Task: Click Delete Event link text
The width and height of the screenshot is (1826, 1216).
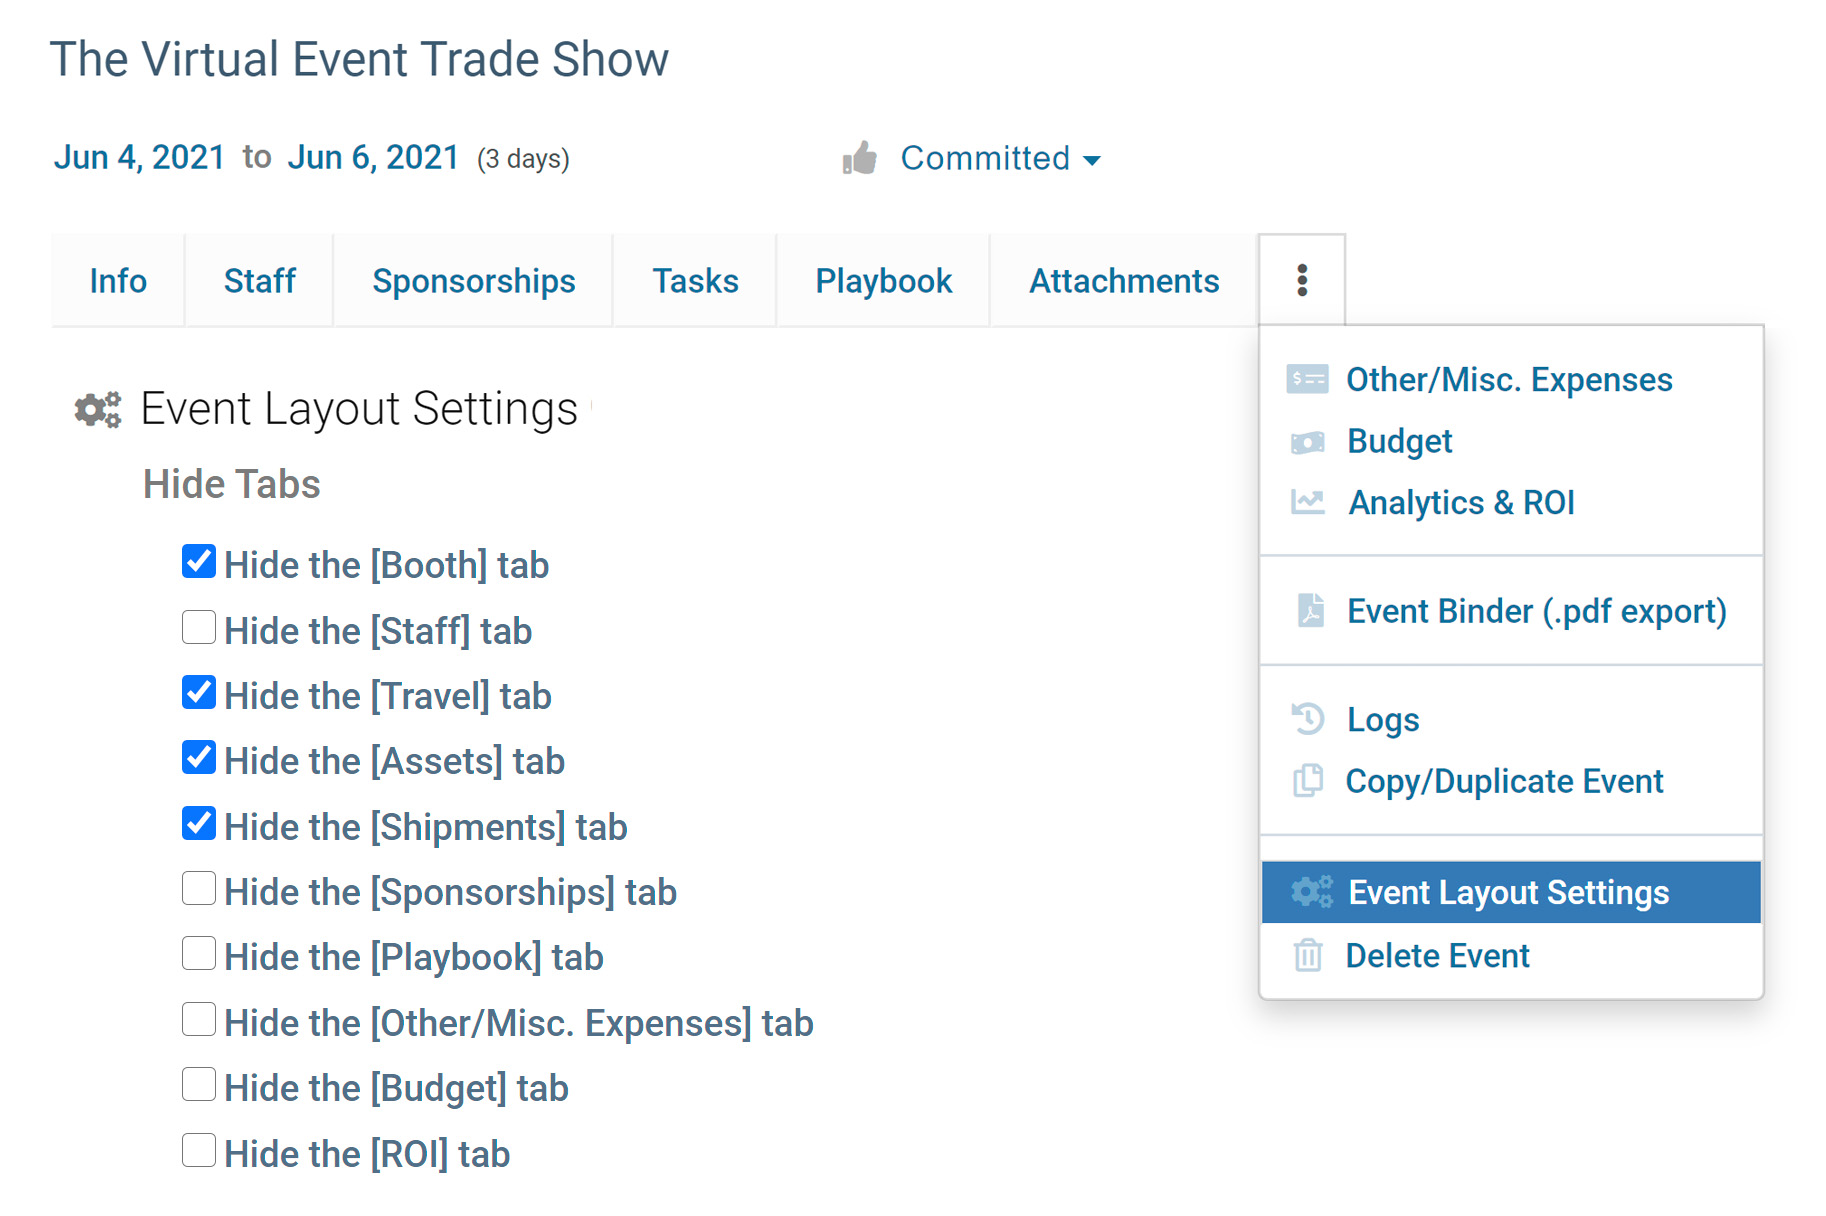Action: pyautogui.click(x=1437, y=956)
